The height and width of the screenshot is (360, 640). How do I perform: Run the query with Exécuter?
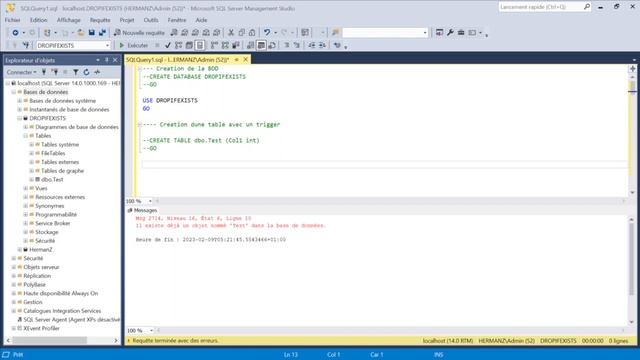[133, 45]
